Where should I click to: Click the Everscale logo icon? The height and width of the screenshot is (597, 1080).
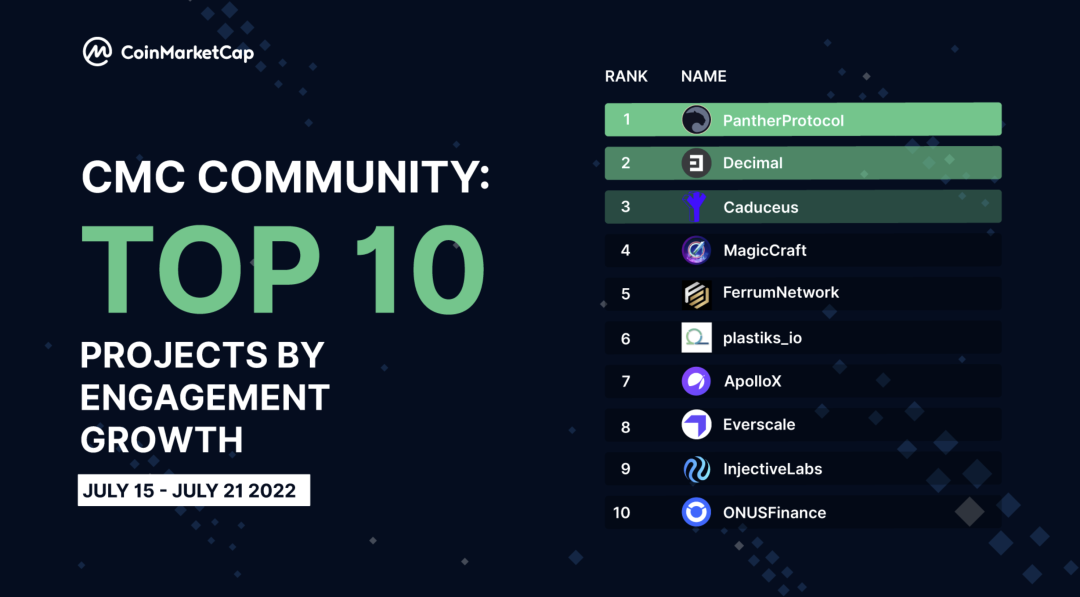696,425
